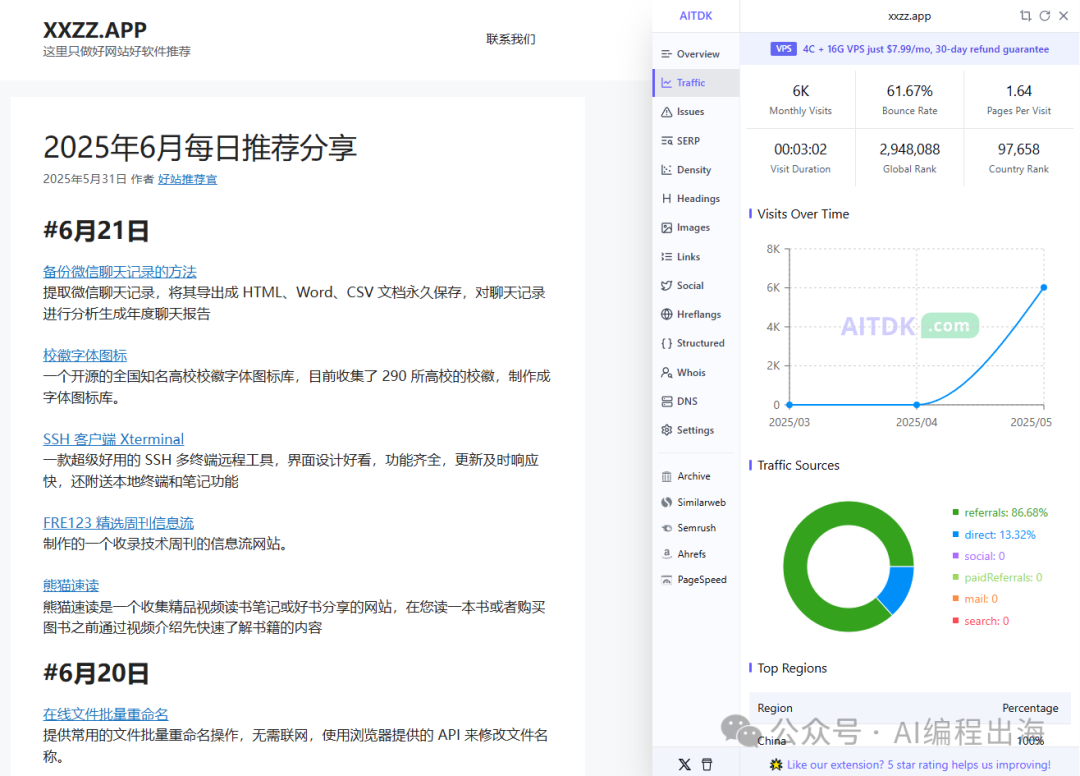Image resolution: width=1080 pixels, height=776 pixels.
Task: Click the 2025/05 data point on chart
Action: (1043, 287)
